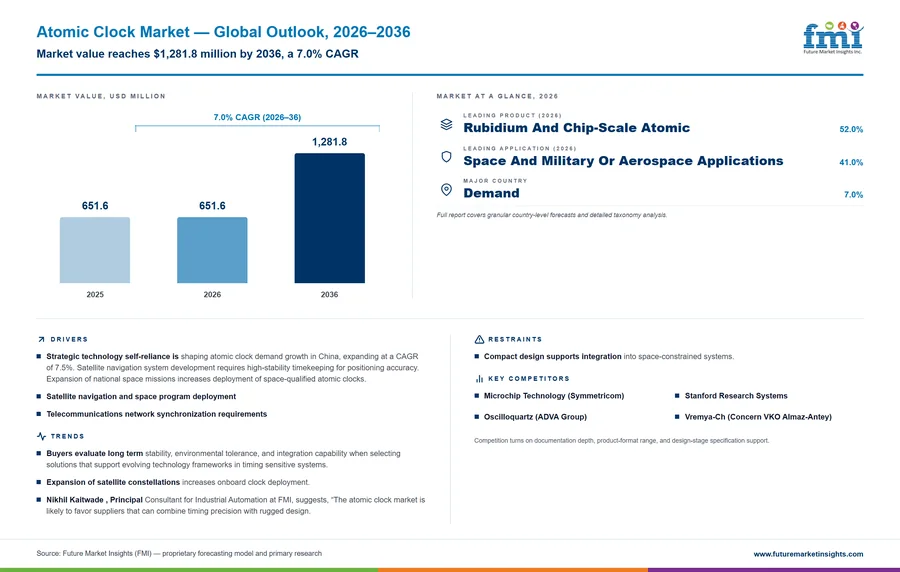Click the full report covers granular forecasts note
Viewport: 900px width, 572px height.
(x=552, y=215)
